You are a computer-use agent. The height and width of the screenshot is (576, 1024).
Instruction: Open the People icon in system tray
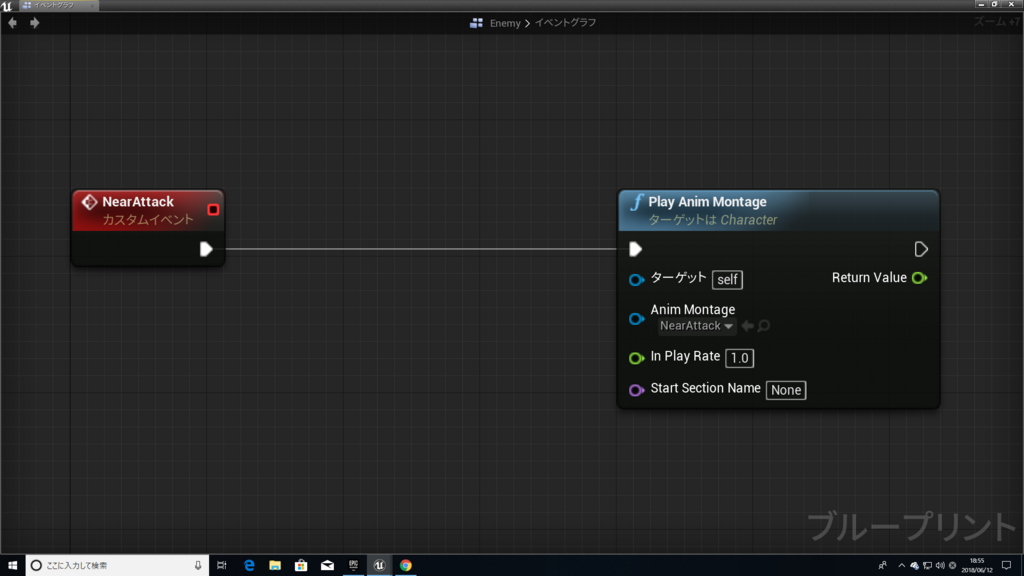pyautogui.click(x=882, y=566)
